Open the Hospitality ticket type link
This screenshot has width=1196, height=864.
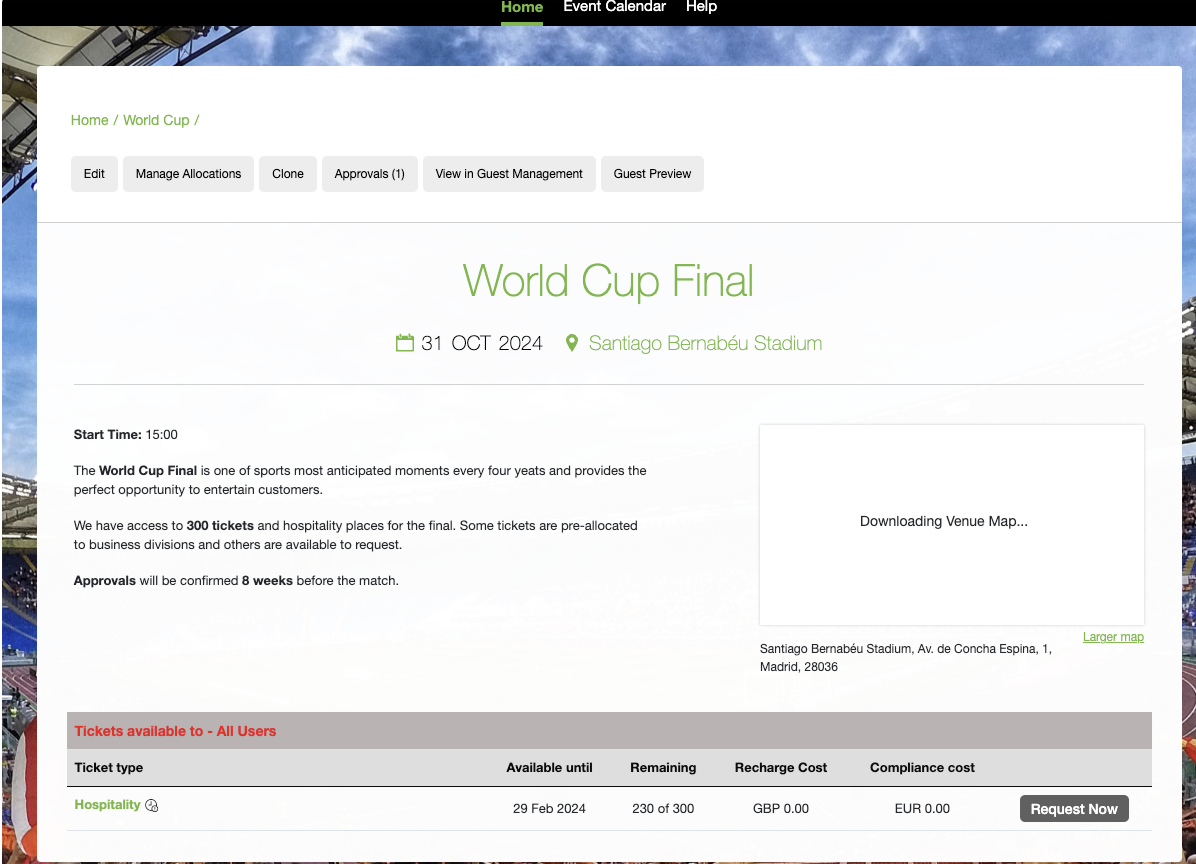click(x=107, y=805)
